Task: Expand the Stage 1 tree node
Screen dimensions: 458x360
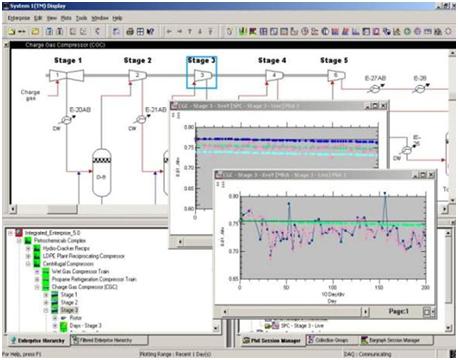Action: click(46, 295)
